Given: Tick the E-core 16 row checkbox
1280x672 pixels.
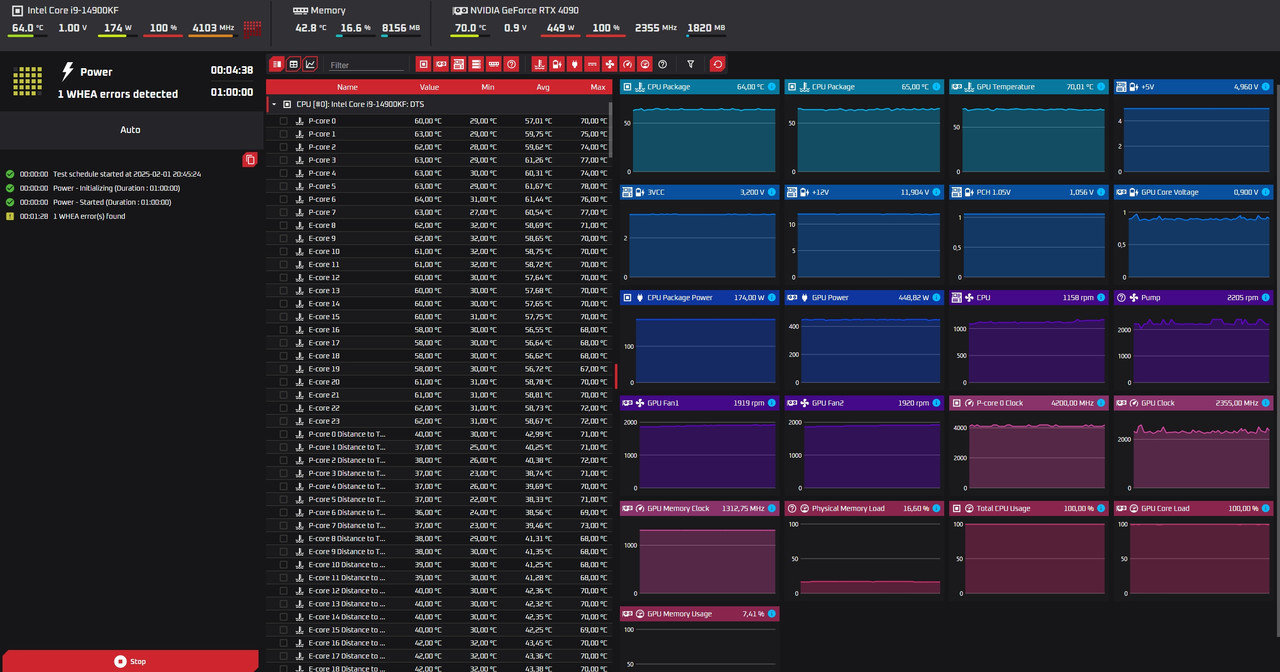Looking at the screenshot, I should click(x=284, y=329).
